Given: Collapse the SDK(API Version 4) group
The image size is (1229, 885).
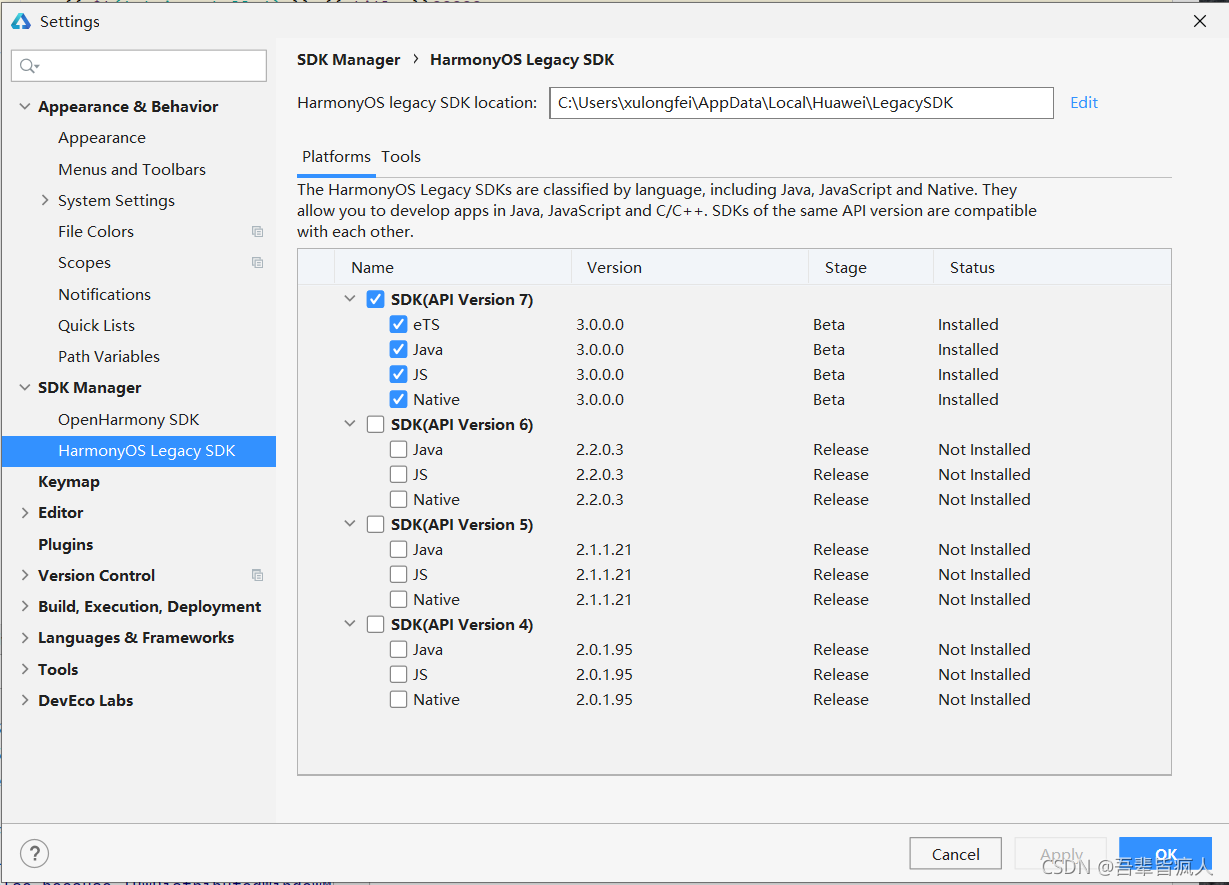Looking at the screenshot, I should click(x=350, y=624).
